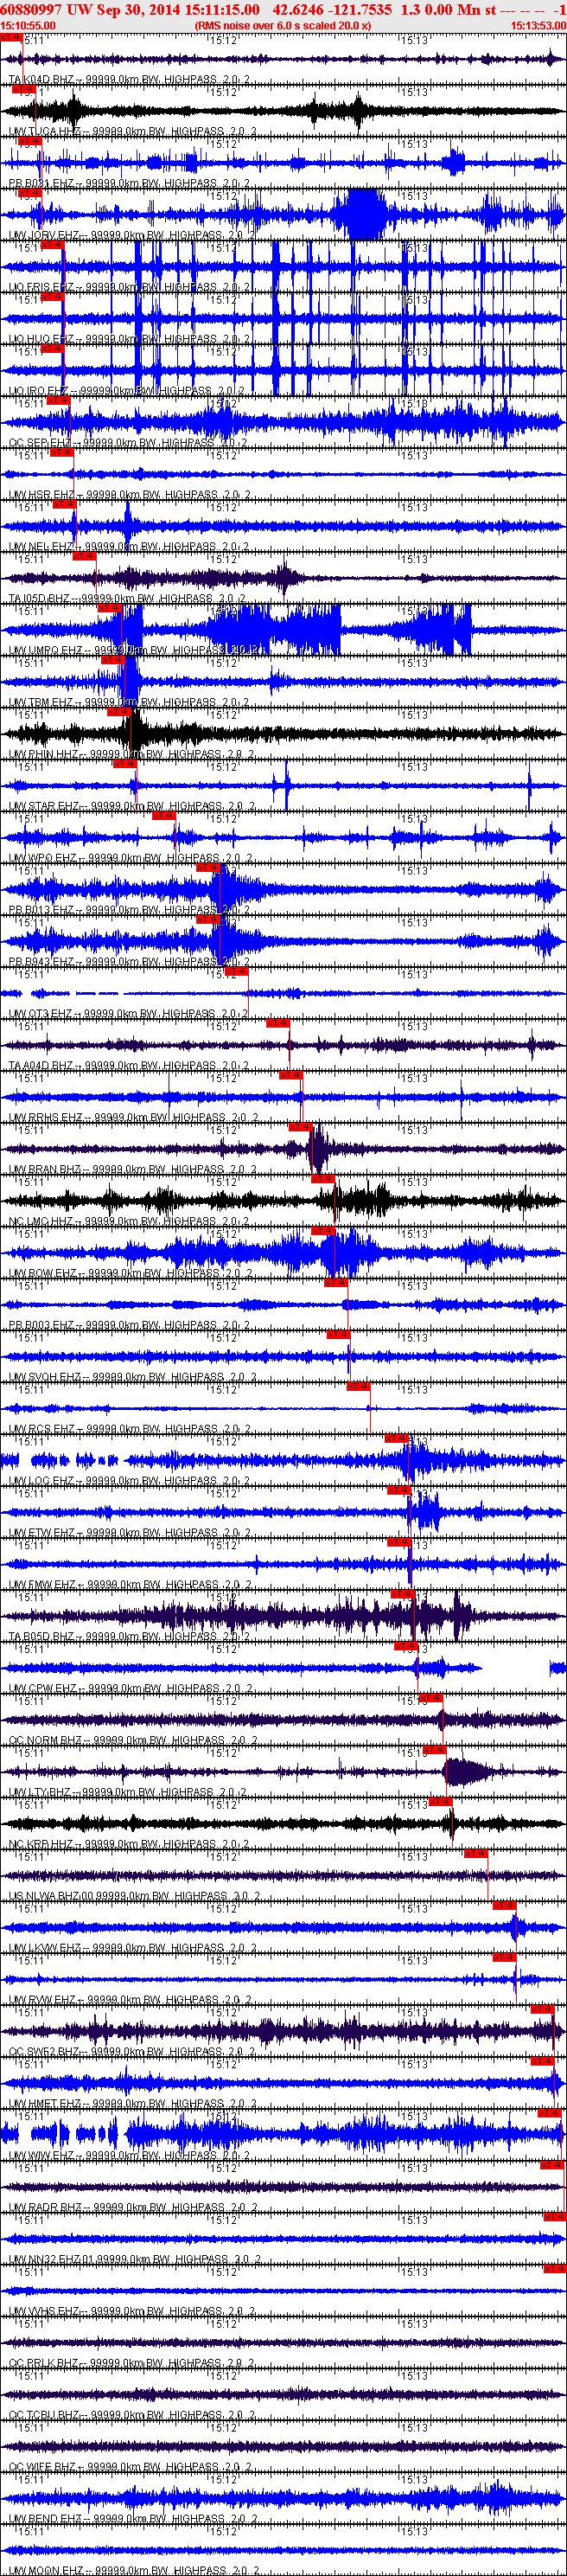Click the large burst in the UW.JORY waveform
Viewport: 567px width, 2576px height.
[x=362, y=214]
